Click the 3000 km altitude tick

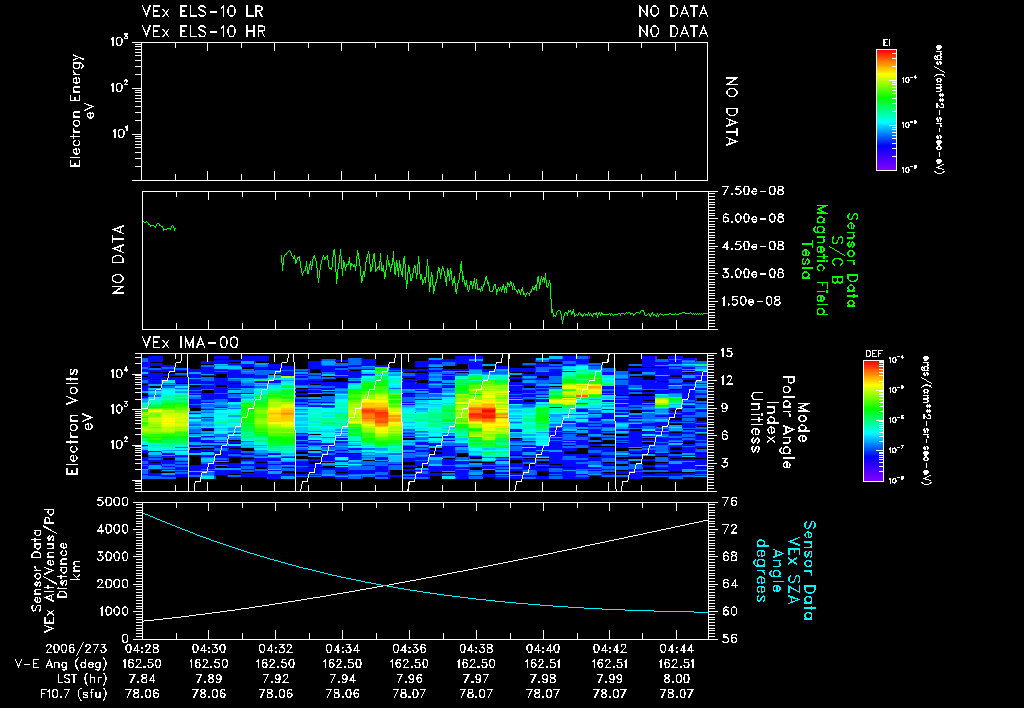tap(113, 556)
